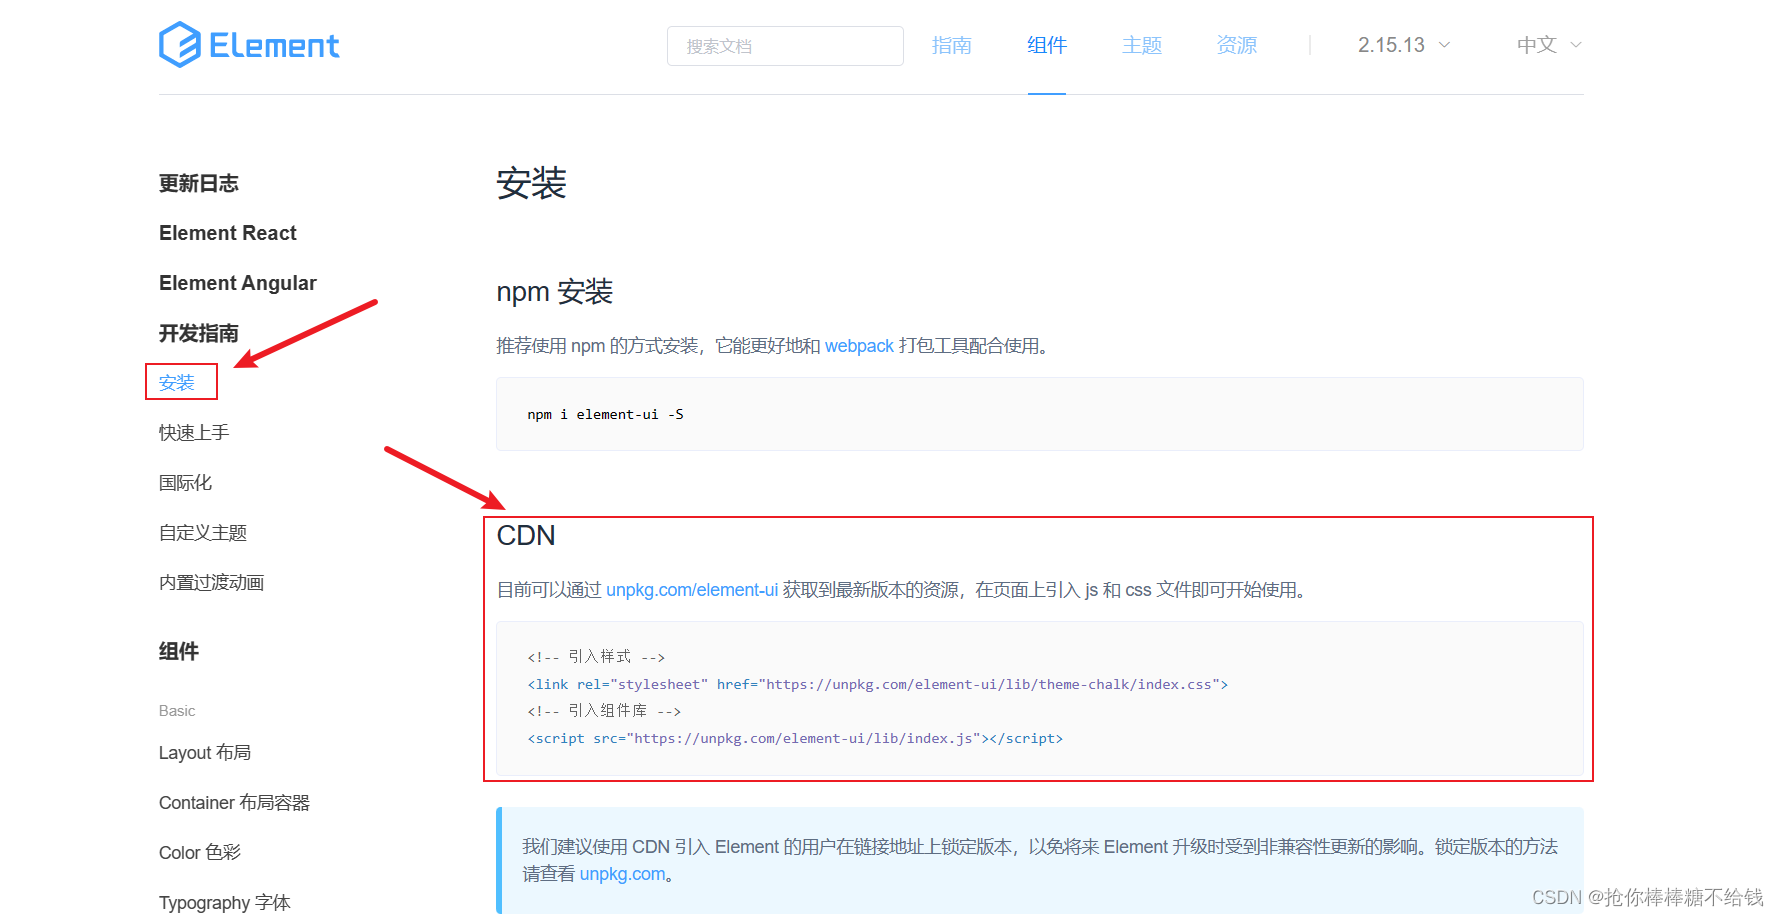Image resolution: width=1779 pixels, height=916 pixels.
Task: Expand the 2.15.13 version dropdown
Action: pyautogui.click(x=1404, y=45)
